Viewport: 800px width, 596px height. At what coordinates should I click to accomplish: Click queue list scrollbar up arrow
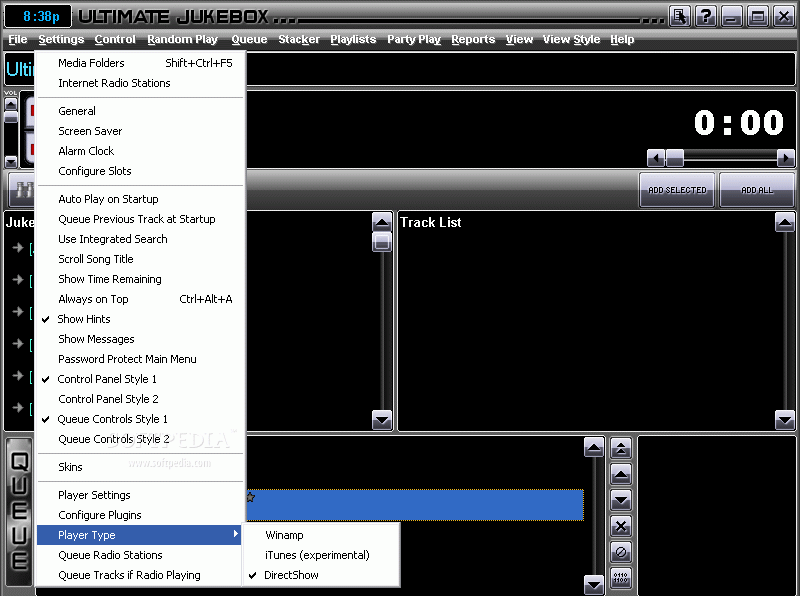(594, 448)
